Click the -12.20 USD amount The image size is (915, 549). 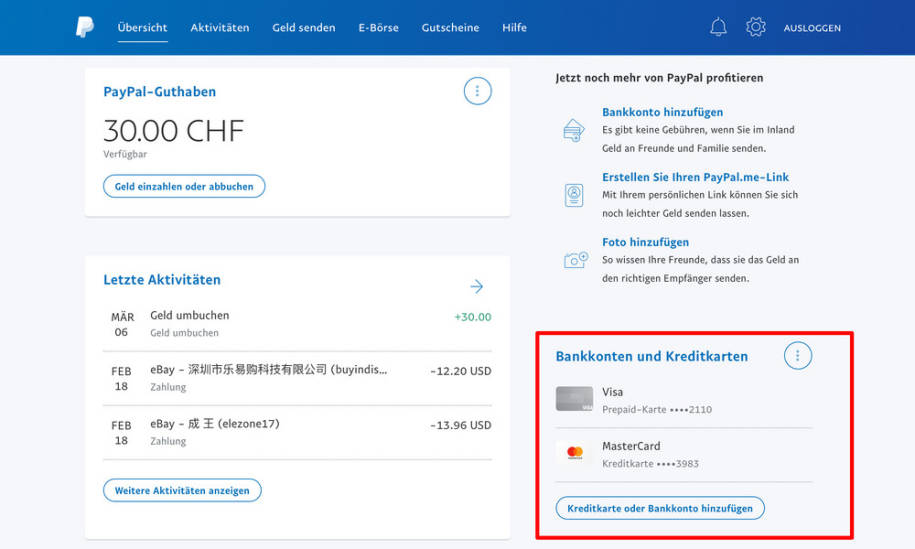click(460, 371)
